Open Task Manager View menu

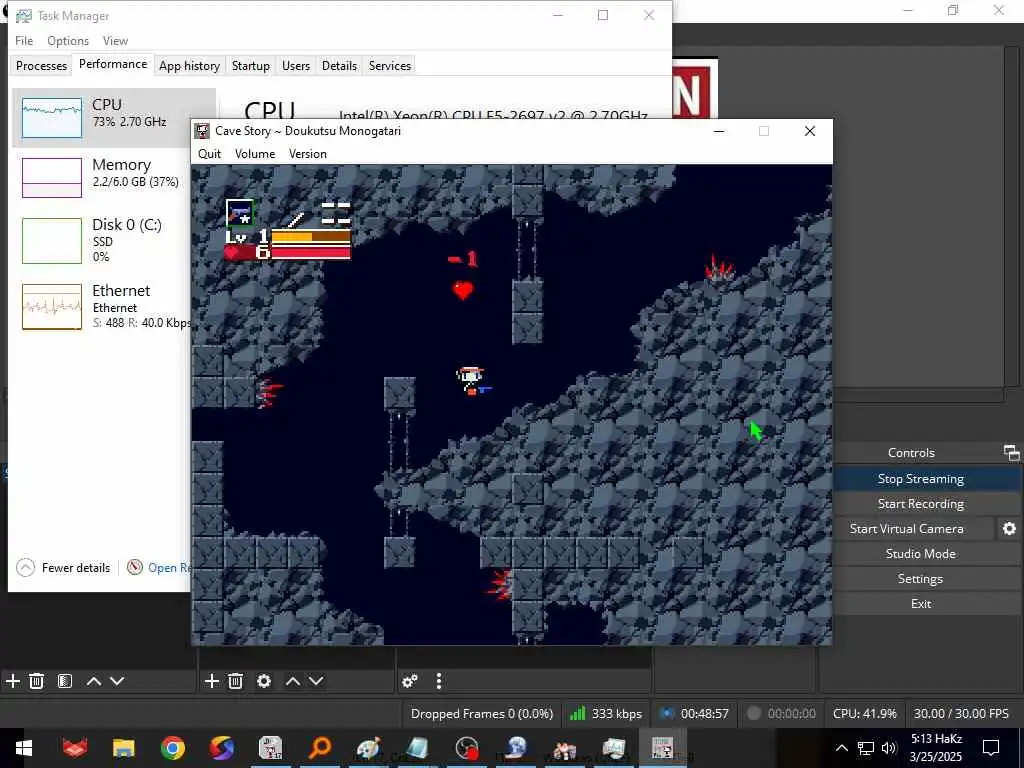pyautogui.click(x=115, y=40)
